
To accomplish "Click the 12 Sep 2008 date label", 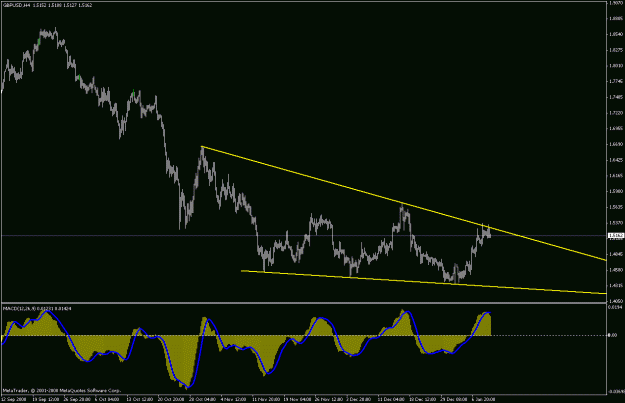I will tap(13, 399).
